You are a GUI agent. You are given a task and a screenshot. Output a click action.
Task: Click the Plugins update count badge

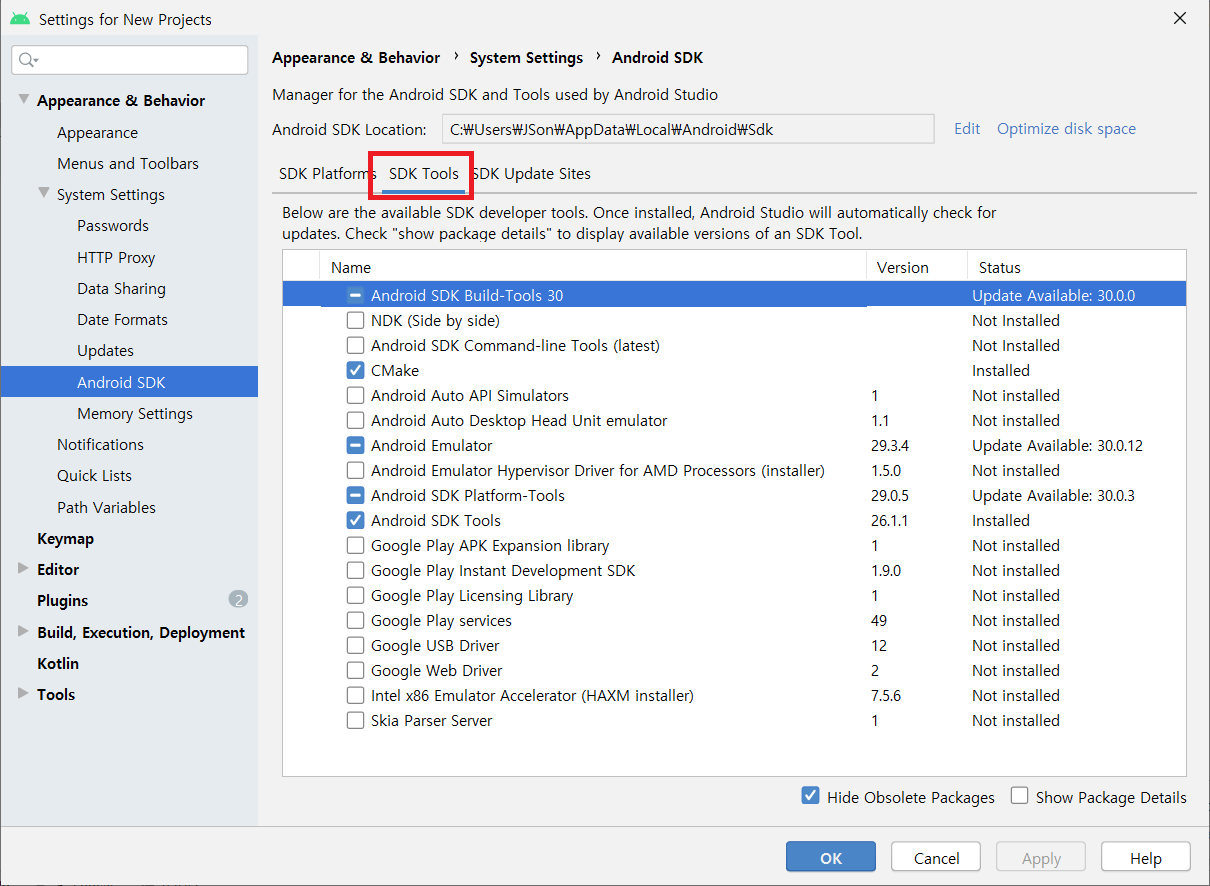point(238,600)
